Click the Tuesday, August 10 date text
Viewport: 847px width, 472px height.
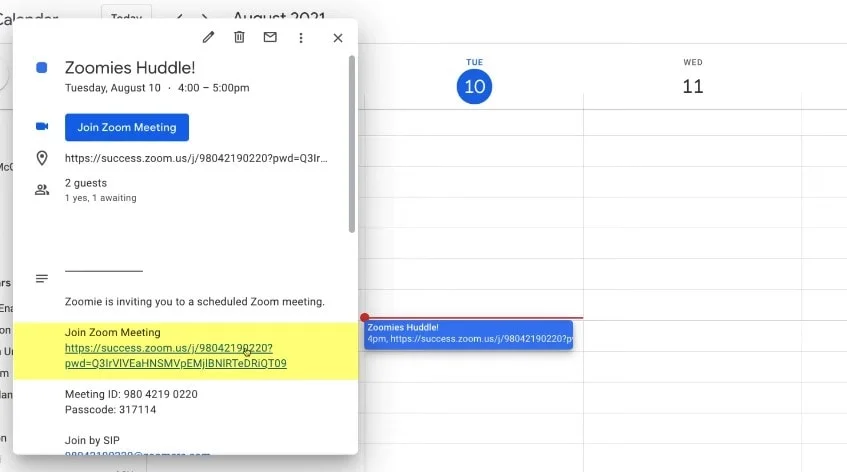(113, 88)
